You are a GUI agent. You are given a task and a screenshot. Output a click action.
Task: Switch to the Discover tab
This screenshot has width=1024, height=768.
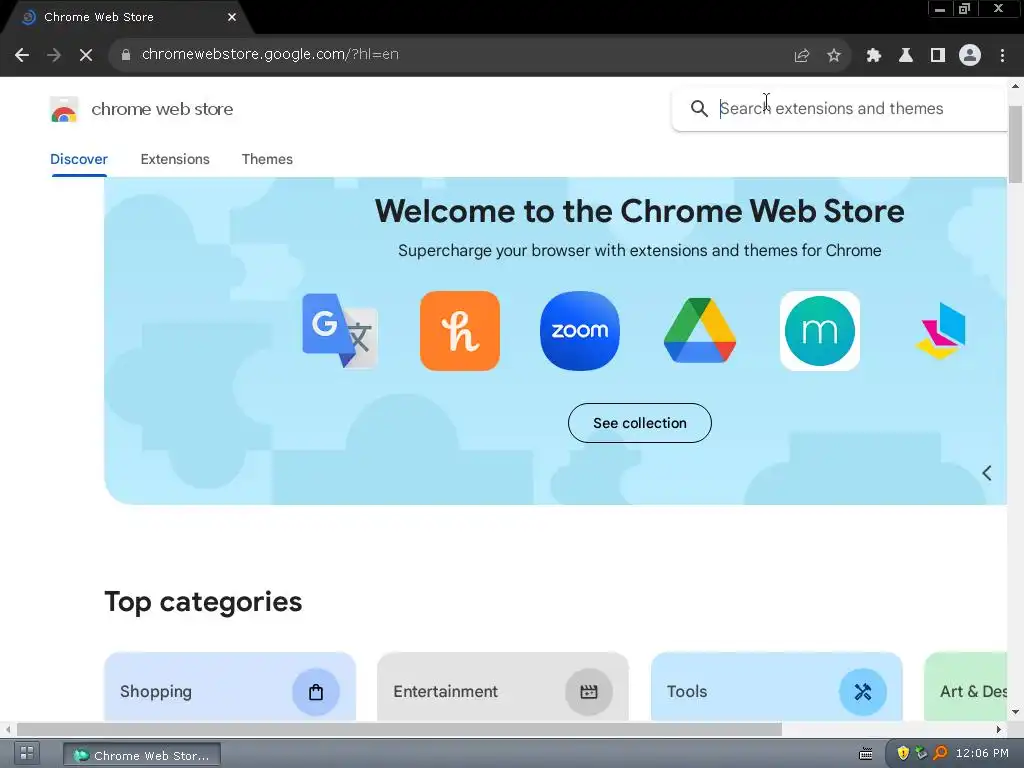coord(79,159)
